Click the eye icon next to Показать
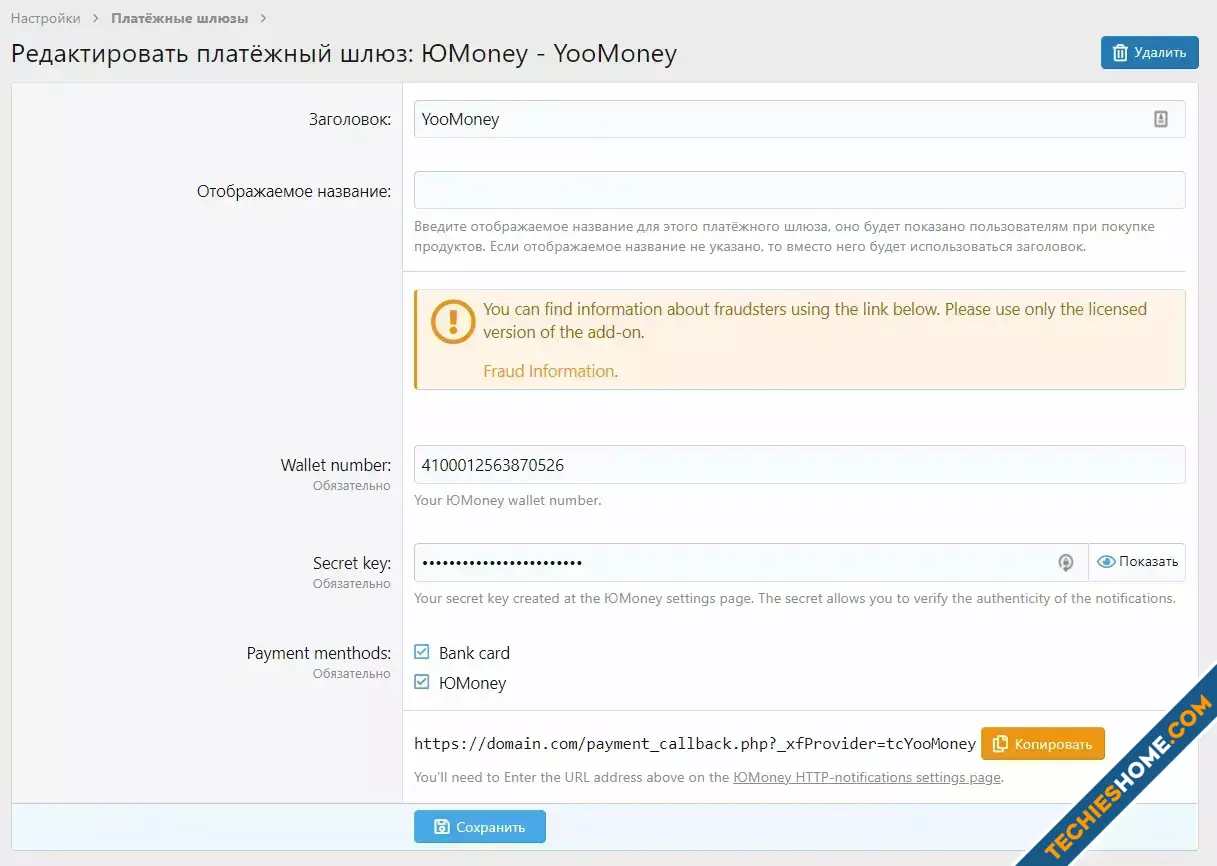The image size is (1217, 866). point(1106,562)
